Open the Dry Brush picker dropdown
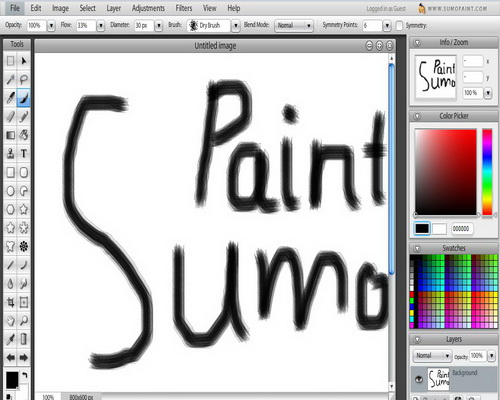 point(236,26)
